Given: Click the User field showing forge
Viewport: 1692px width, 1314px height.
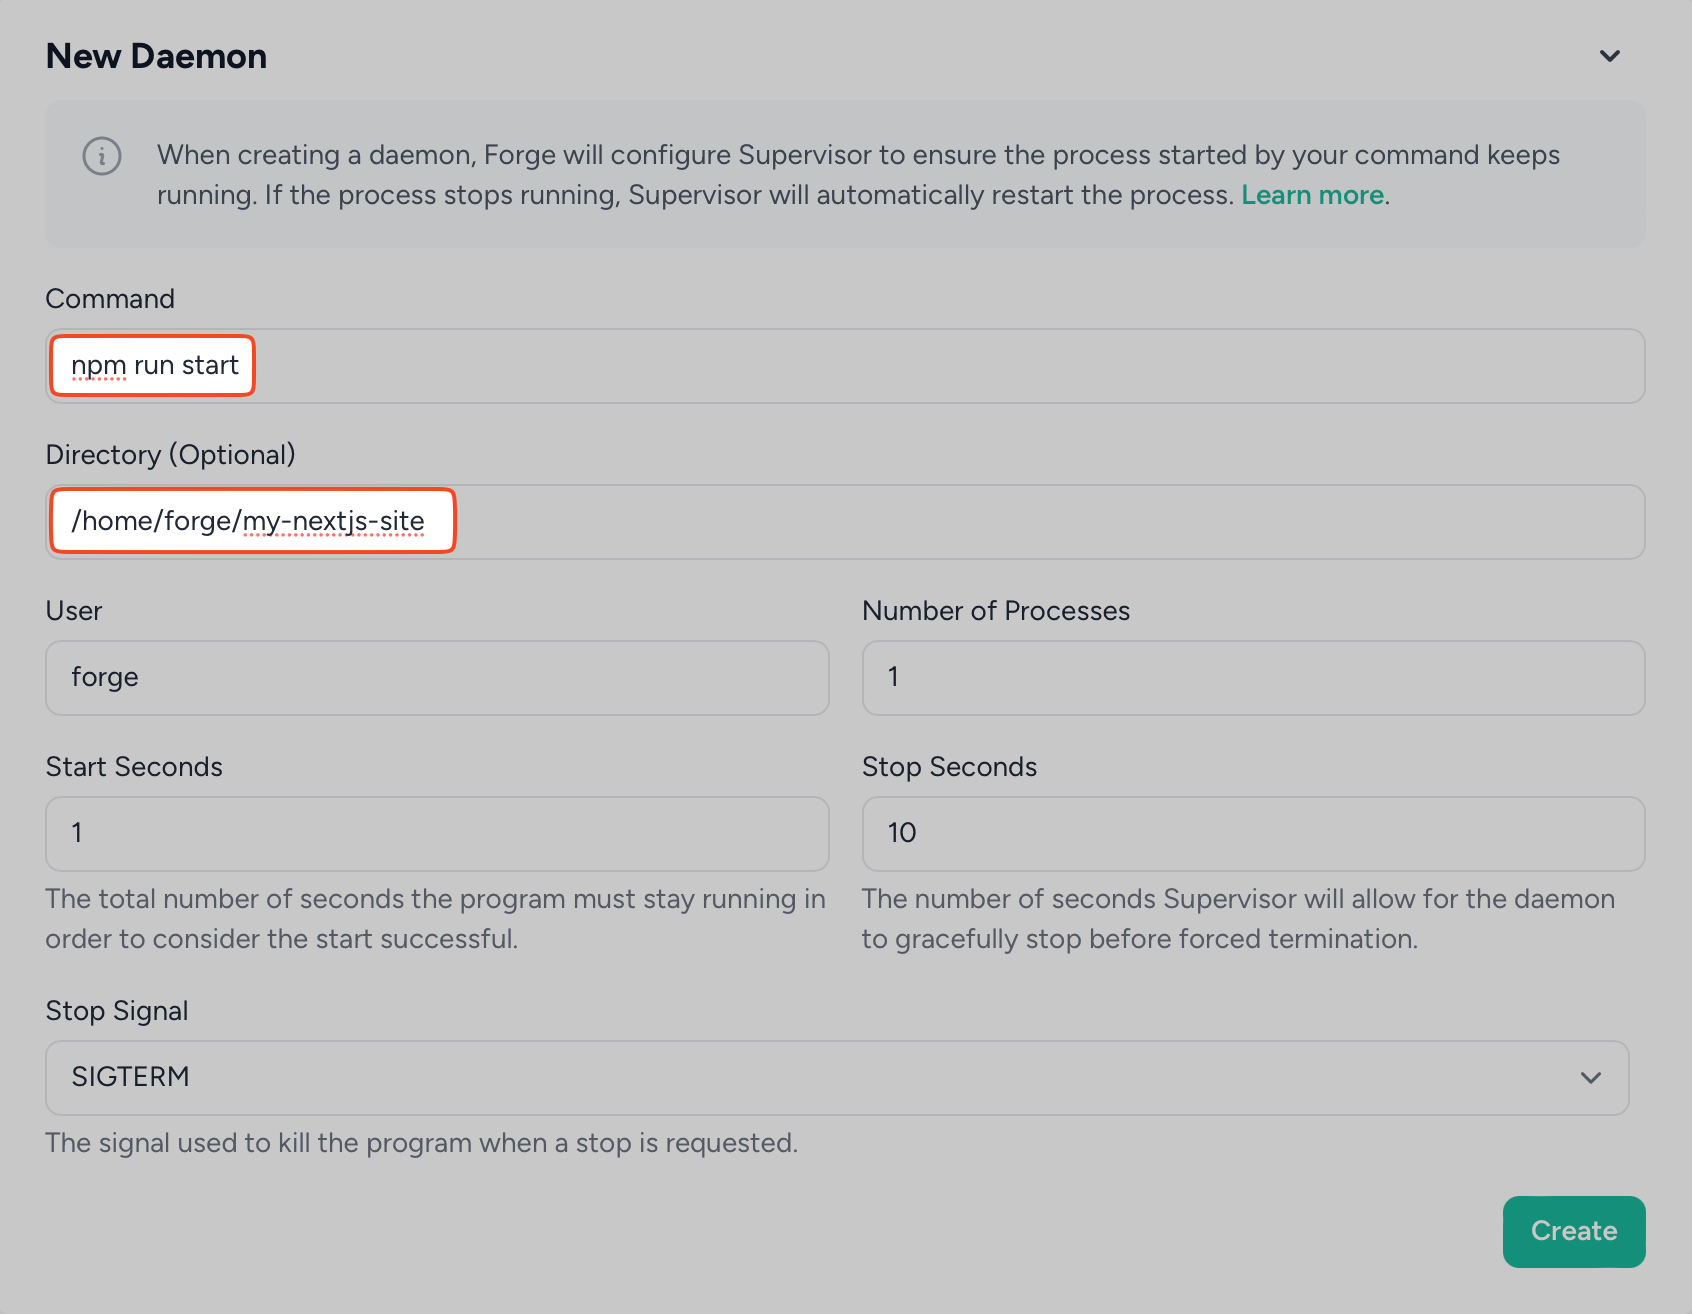Looking at the screenshot, I should [437, 678].
